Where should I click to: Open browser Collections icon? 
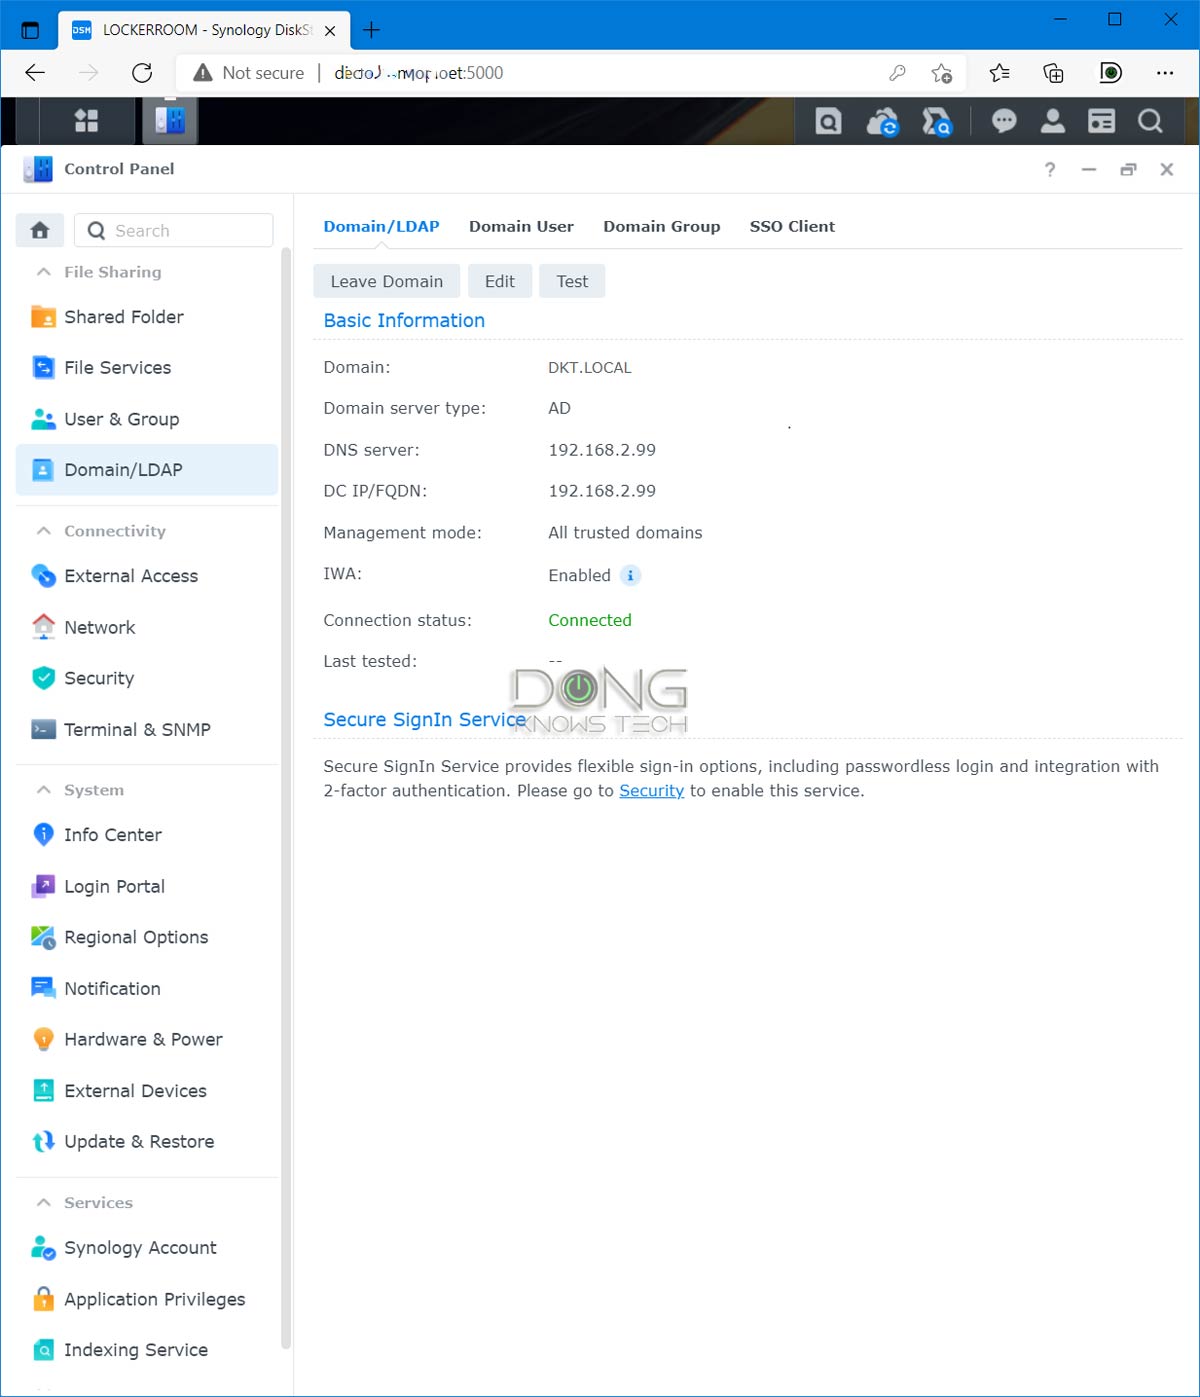click(1053, 73)
